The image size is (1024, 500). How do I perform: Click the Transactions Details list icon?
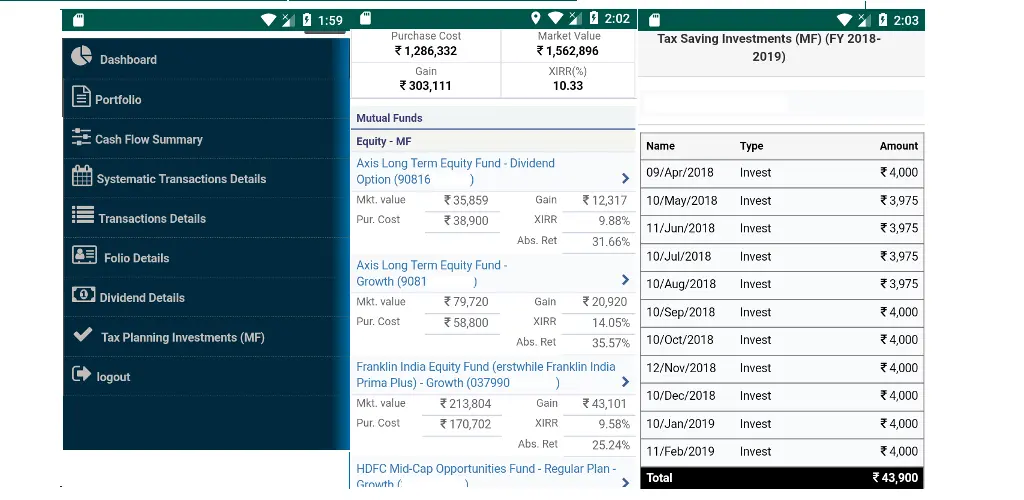tap(82, 215)
